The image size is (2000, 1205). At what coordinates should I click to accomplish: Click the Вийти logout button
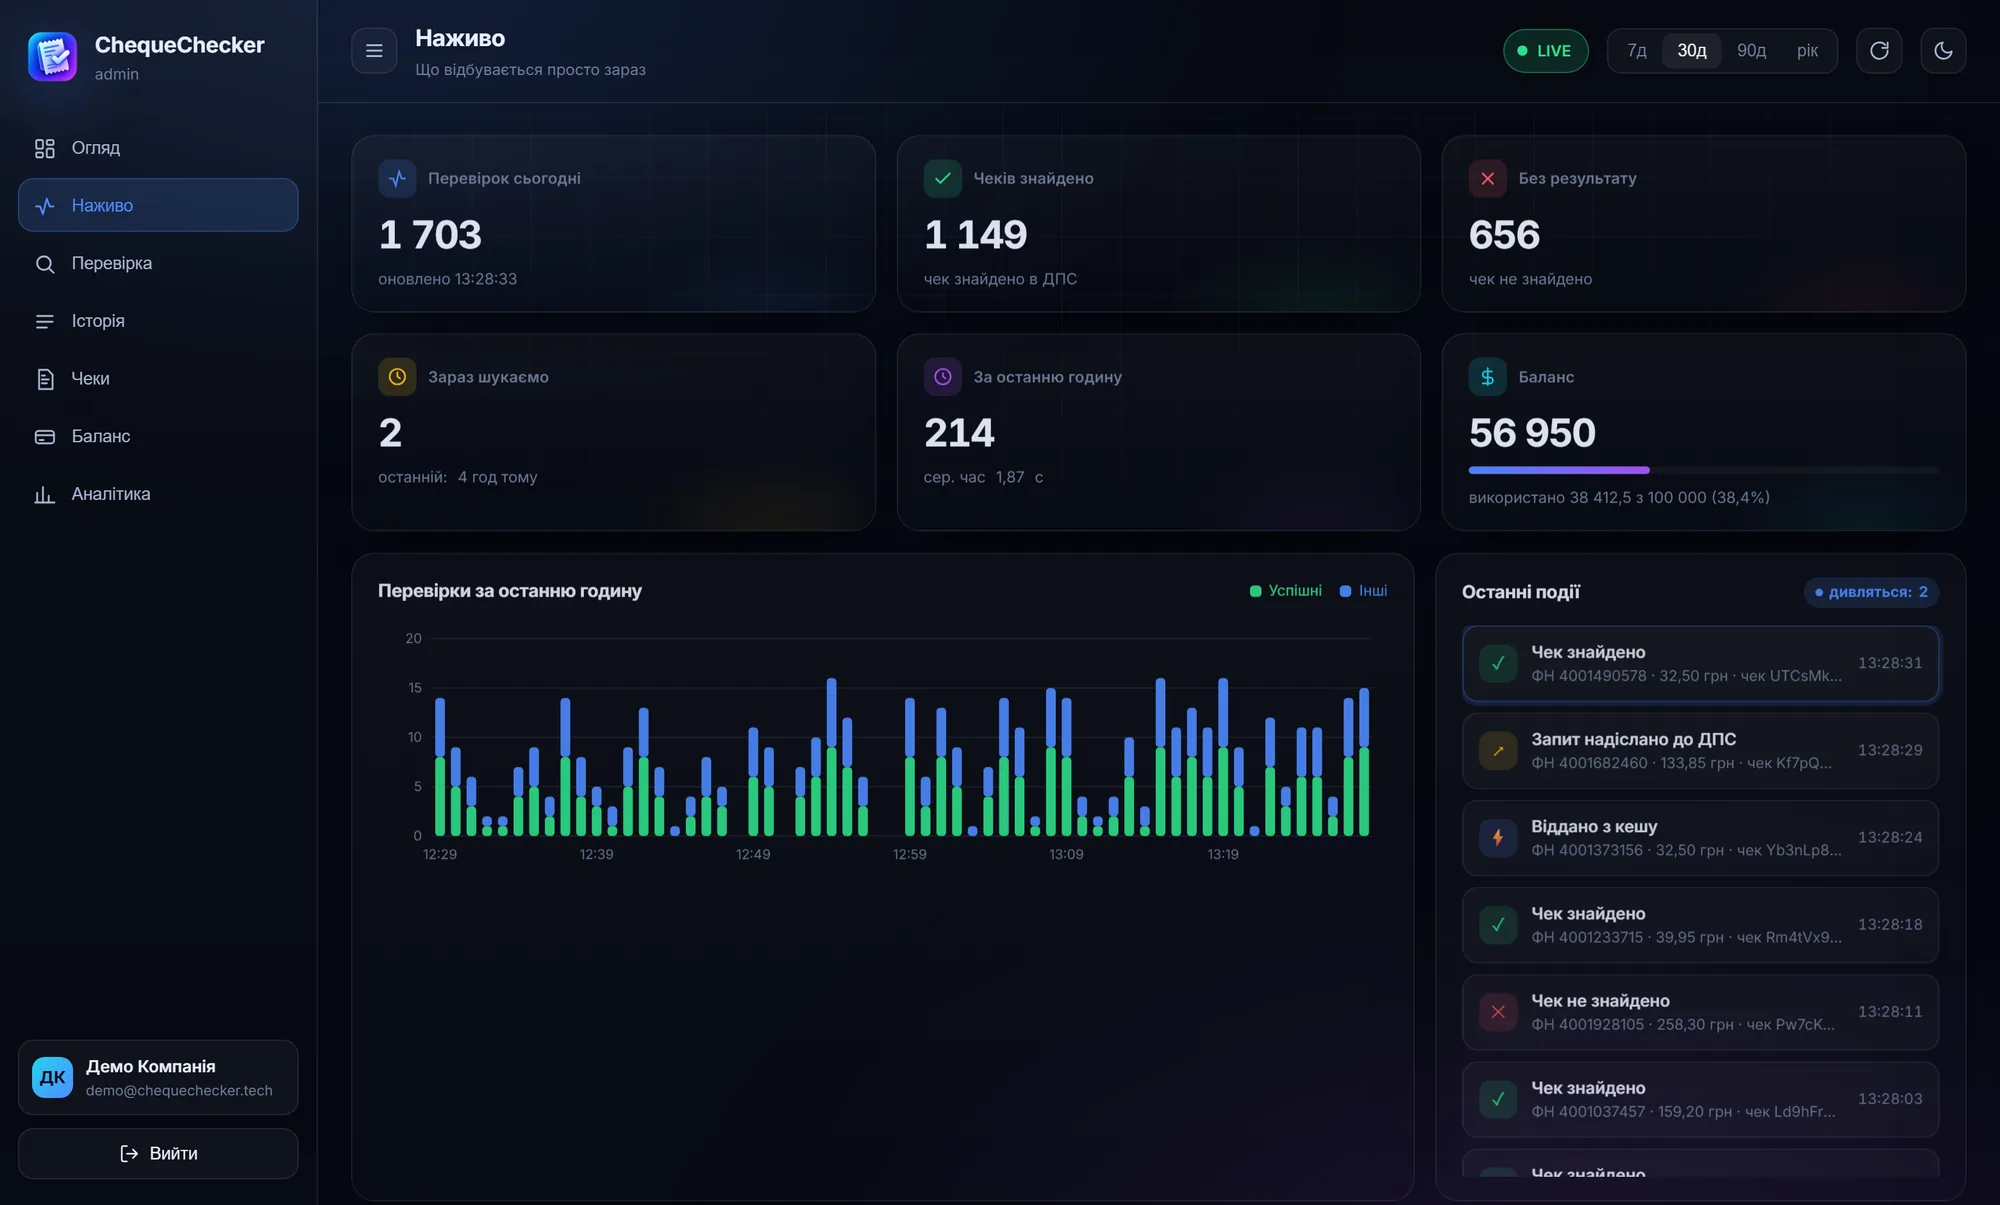pos(158,1153)
